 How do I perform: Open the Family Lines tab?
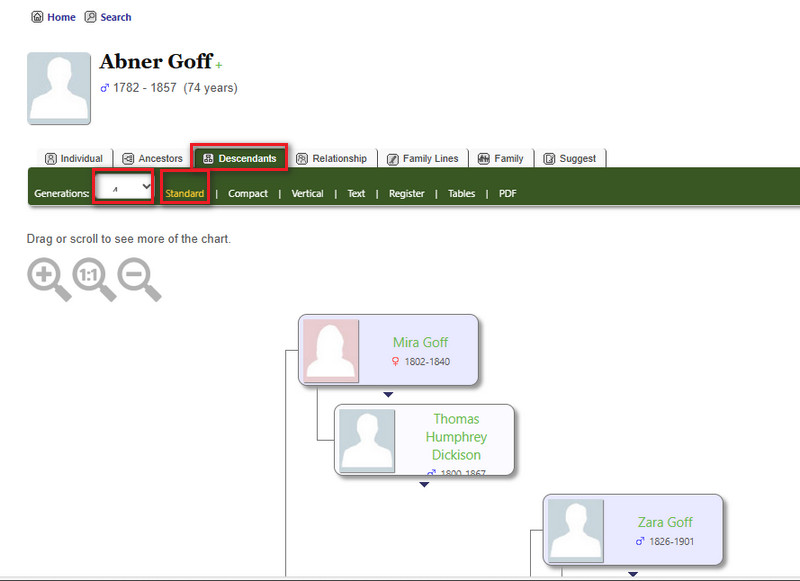point(422,158)
